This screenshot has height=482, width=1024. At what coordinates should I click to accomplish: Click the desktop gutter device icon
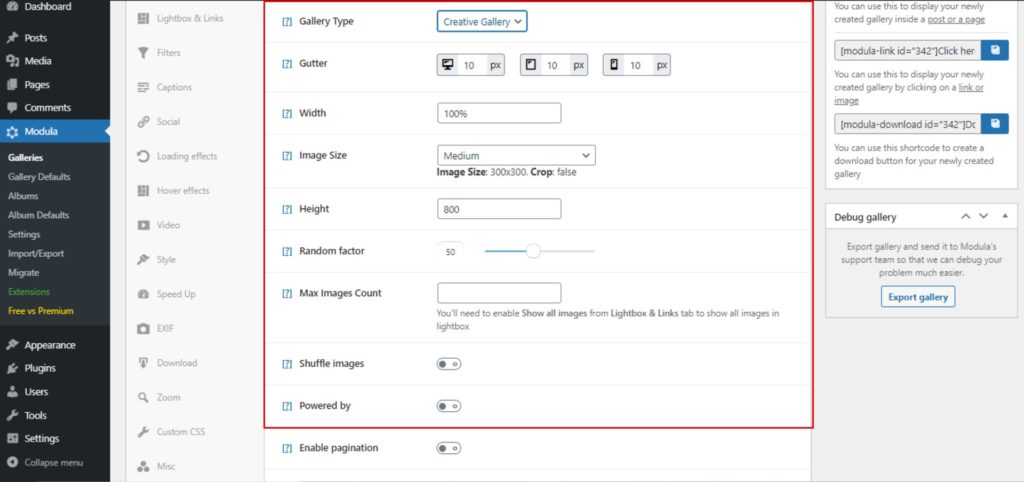point(447,65)
